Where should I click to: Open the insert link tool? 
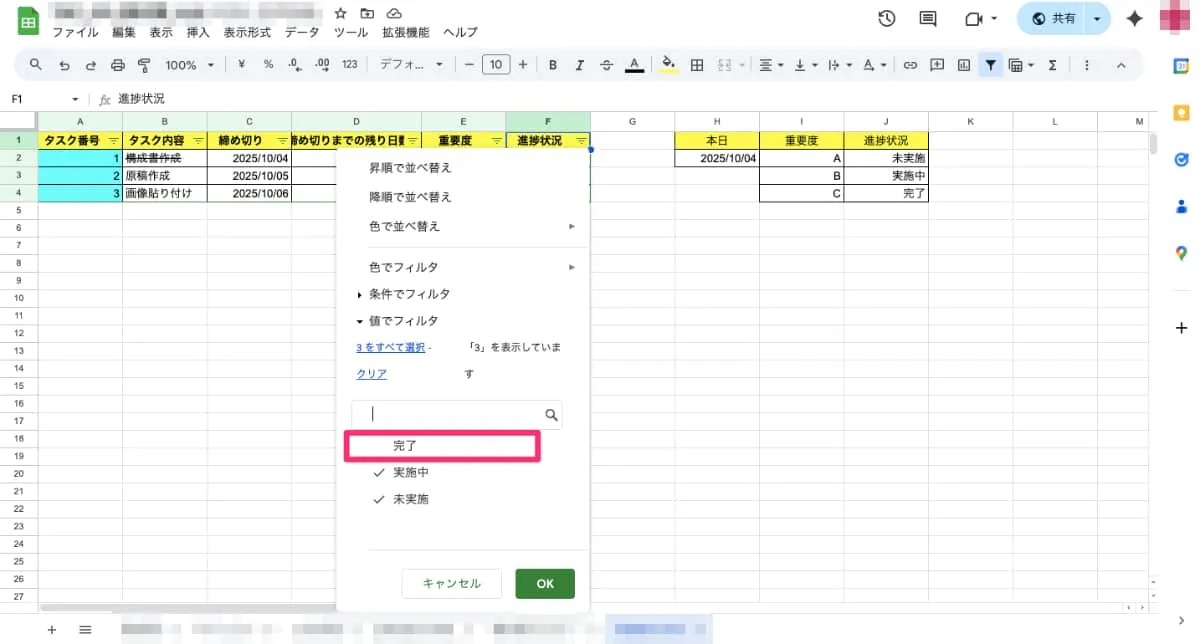(x=910, y=64)
